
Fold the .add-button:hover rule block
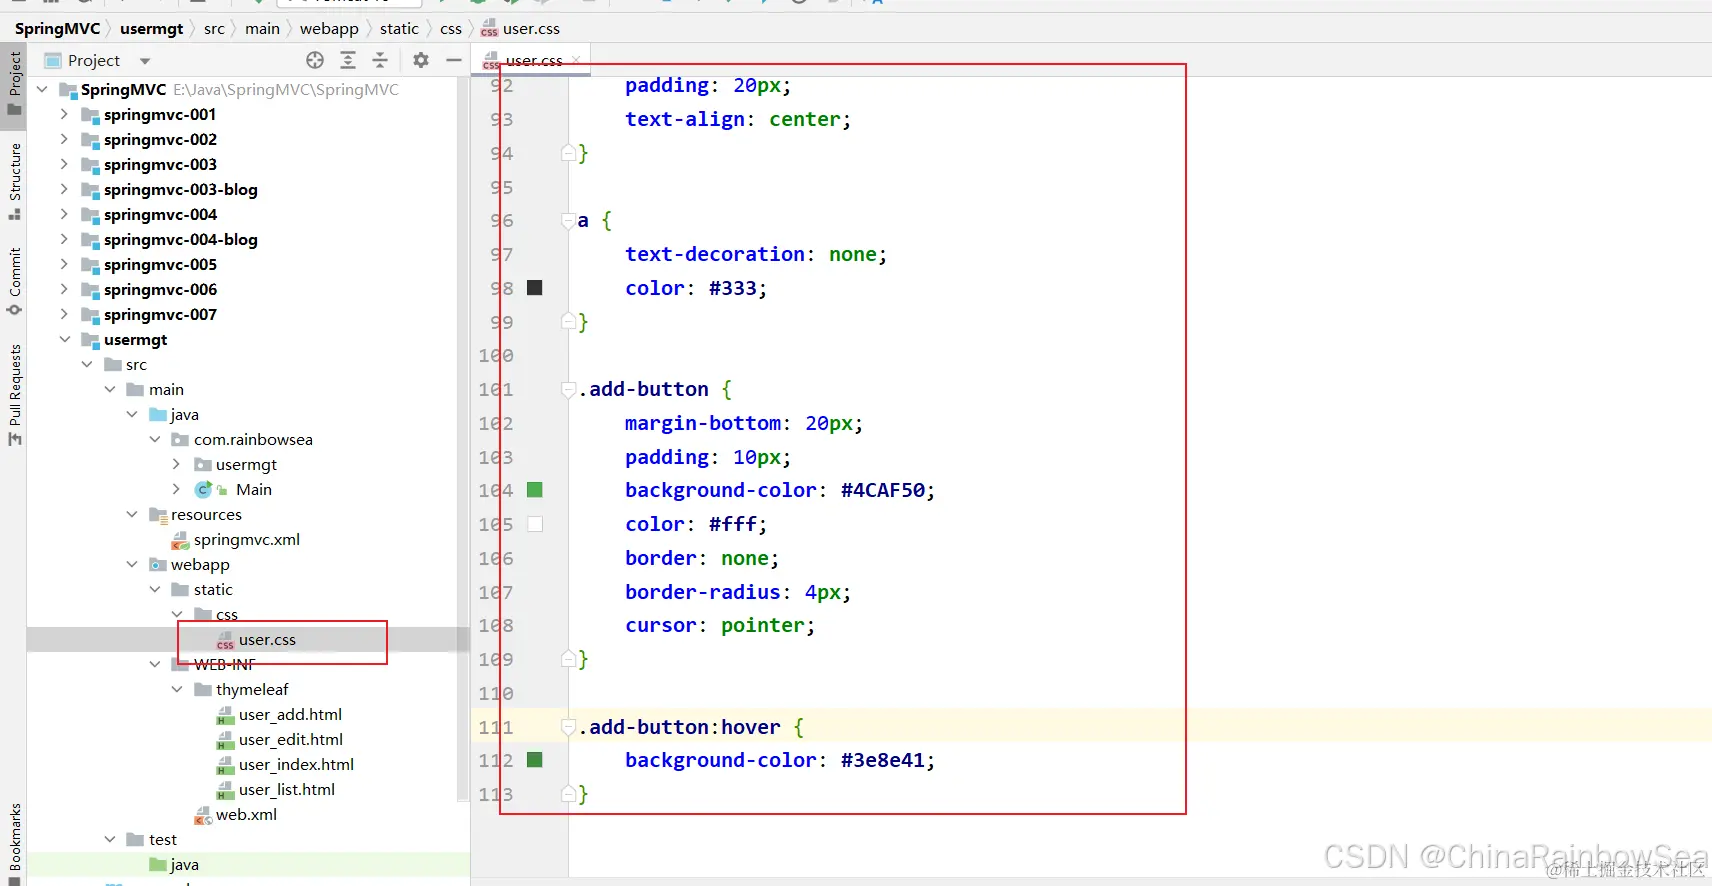point(568,727)
